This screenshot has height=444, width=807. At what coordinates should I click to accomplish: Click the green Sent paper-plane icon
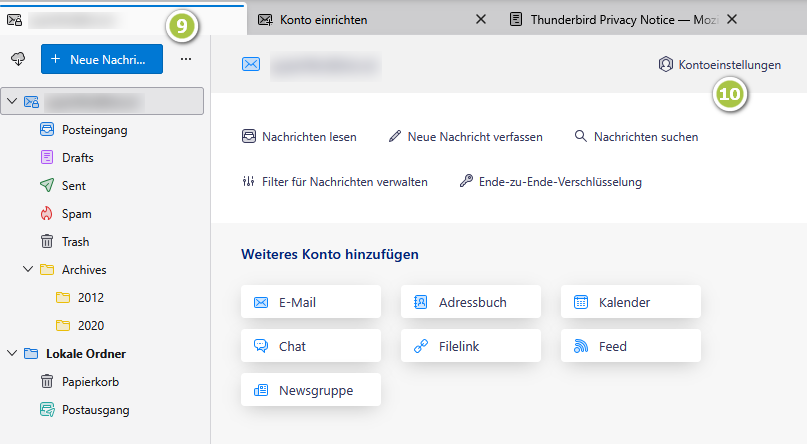tap(47, 185)
